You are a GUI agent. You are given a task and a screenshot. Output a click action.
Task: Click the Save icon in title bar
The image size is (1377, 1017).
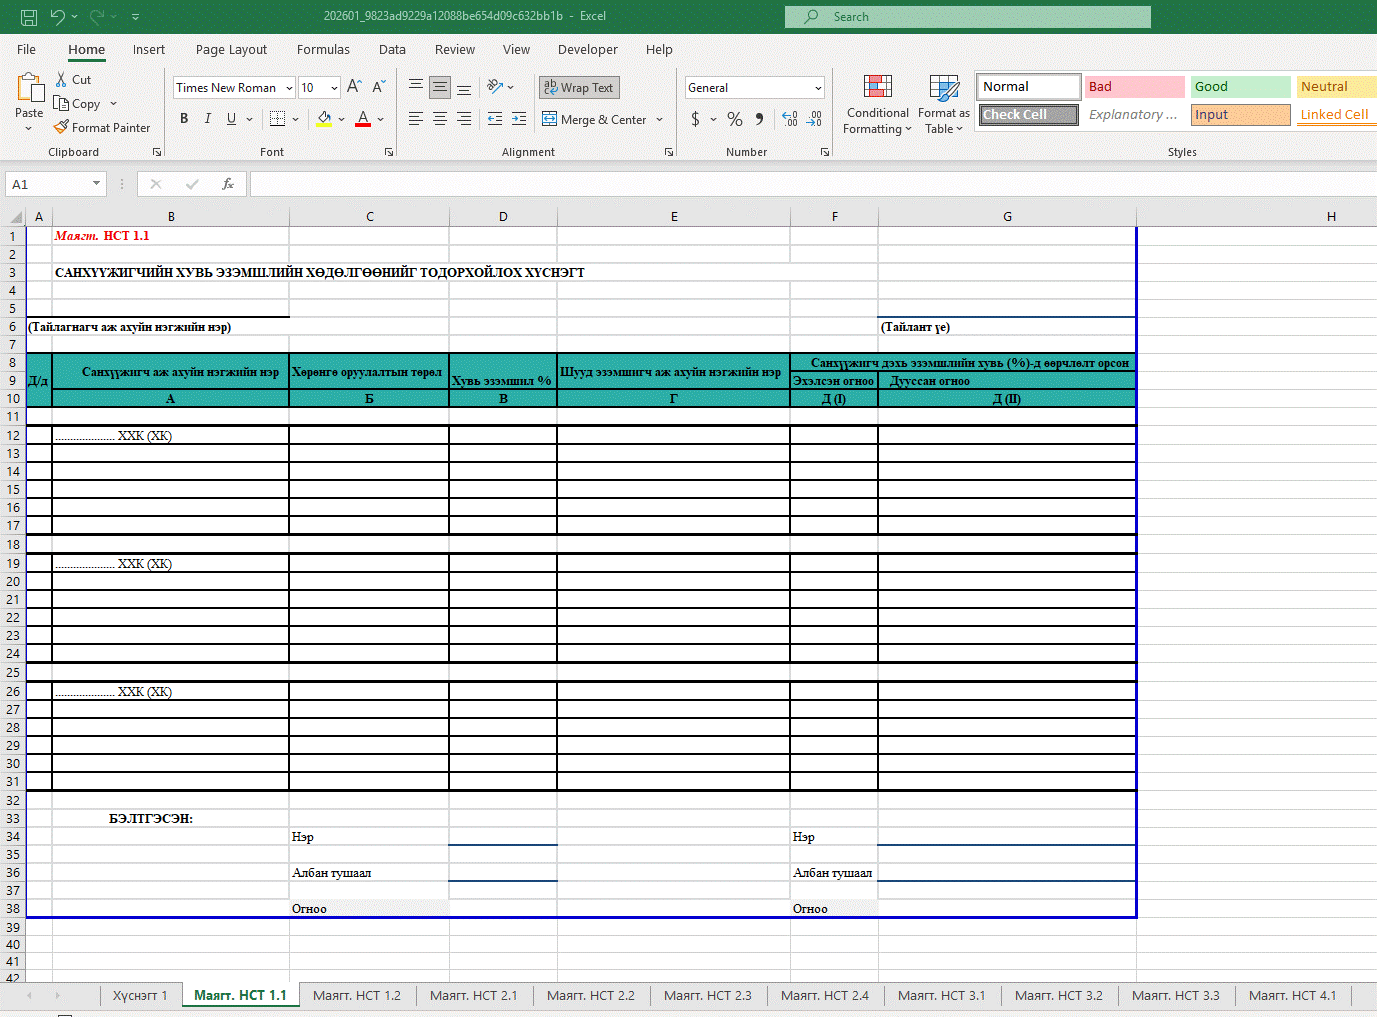(29, 17)
